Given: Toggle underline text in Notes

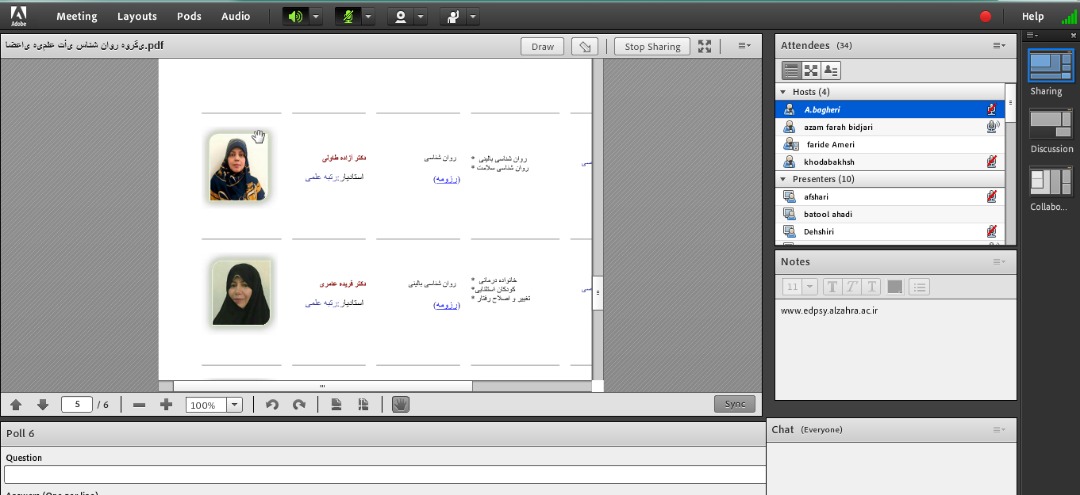Looking at the screenshot, I should [872, 286].
